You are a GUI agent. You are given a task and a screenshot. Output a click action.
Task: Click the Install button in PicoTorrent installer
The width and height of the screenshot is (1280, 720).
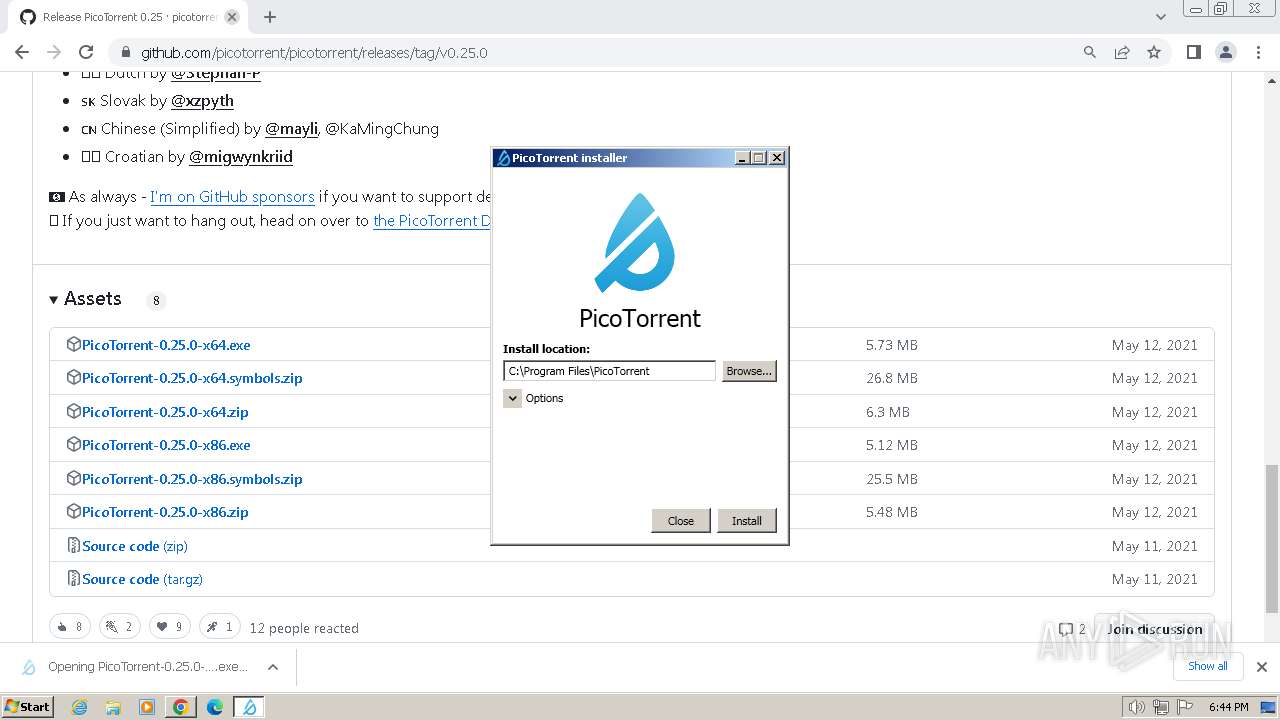(747, 521)
